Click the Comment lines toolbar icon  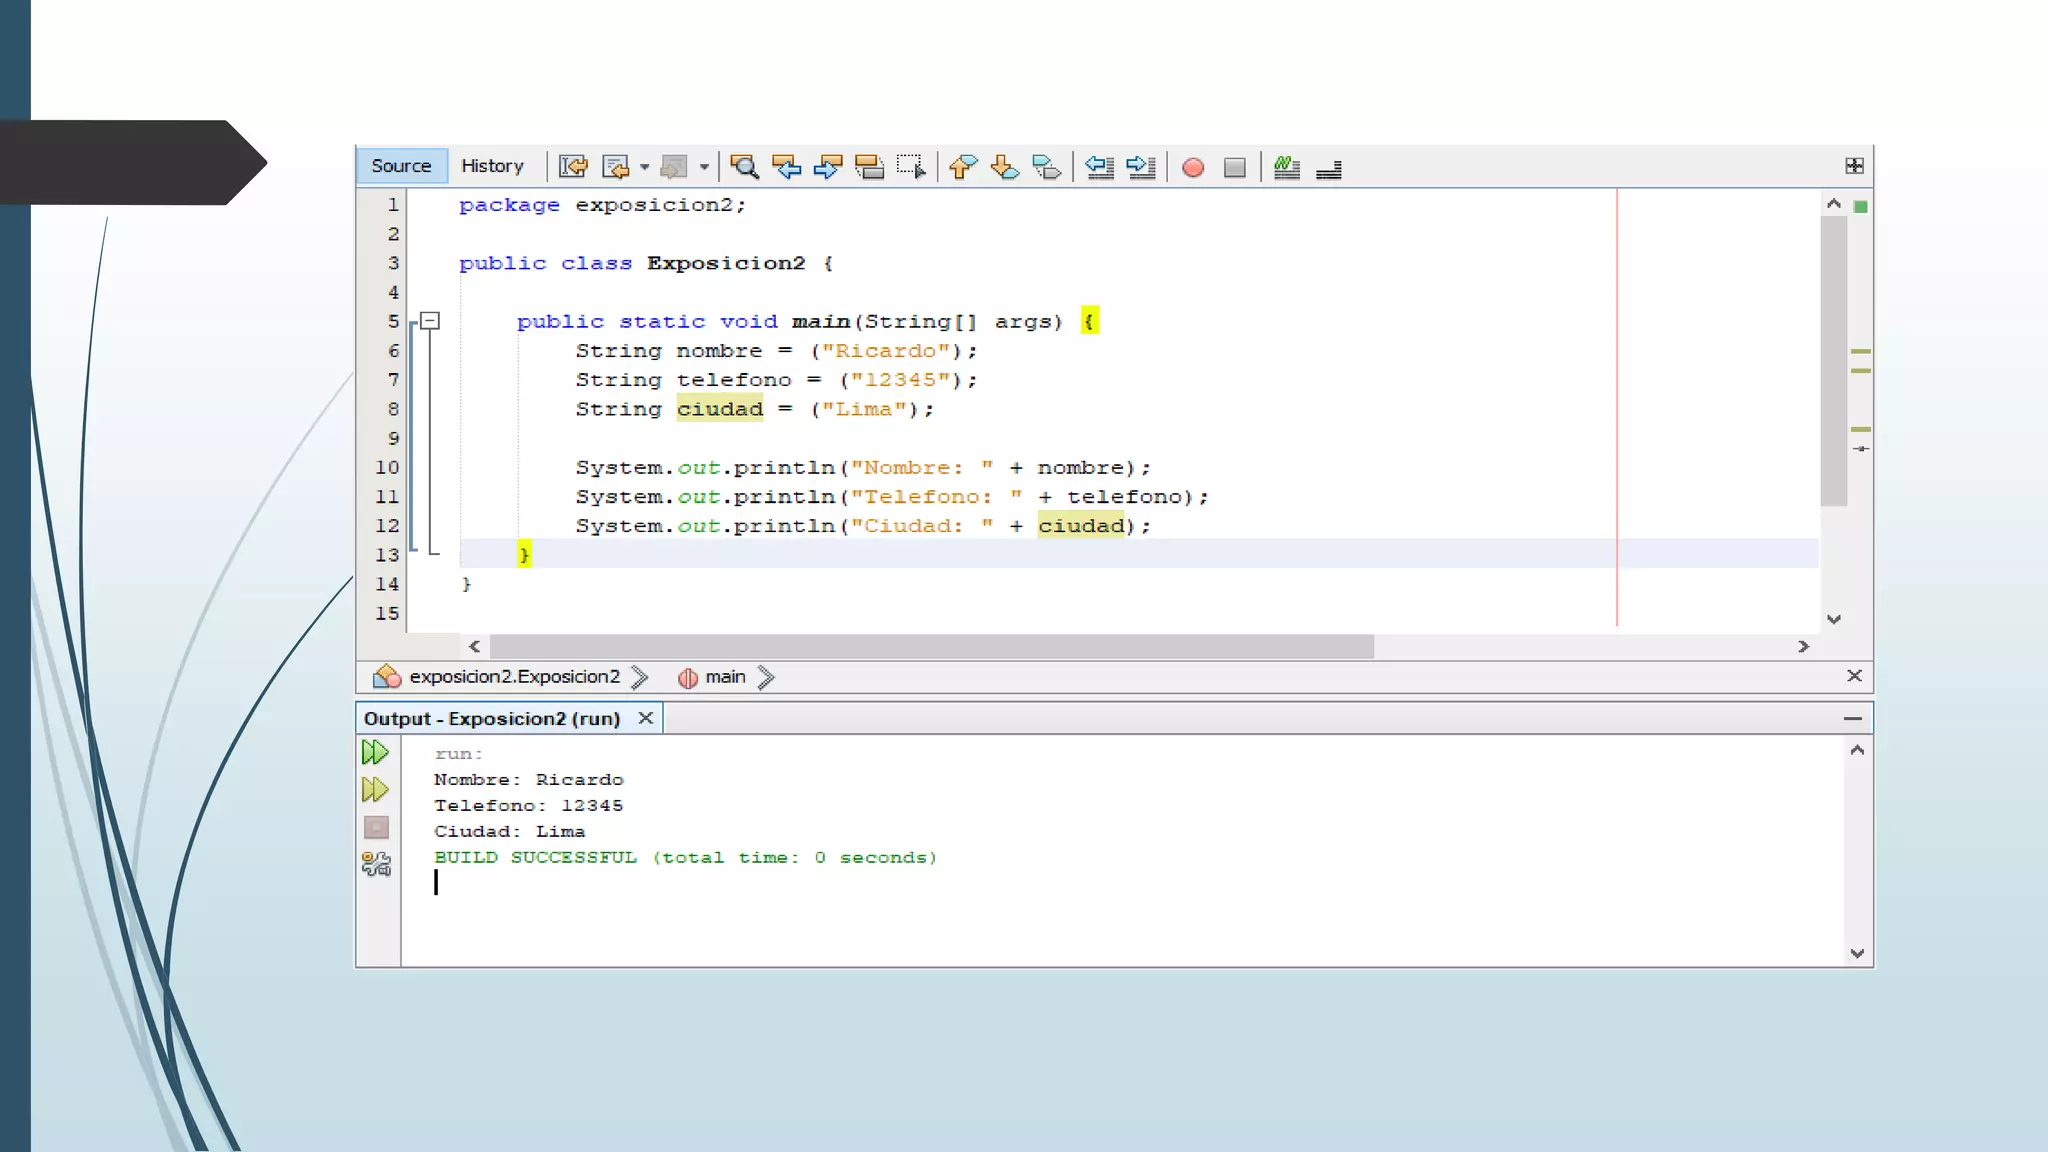1286,167
